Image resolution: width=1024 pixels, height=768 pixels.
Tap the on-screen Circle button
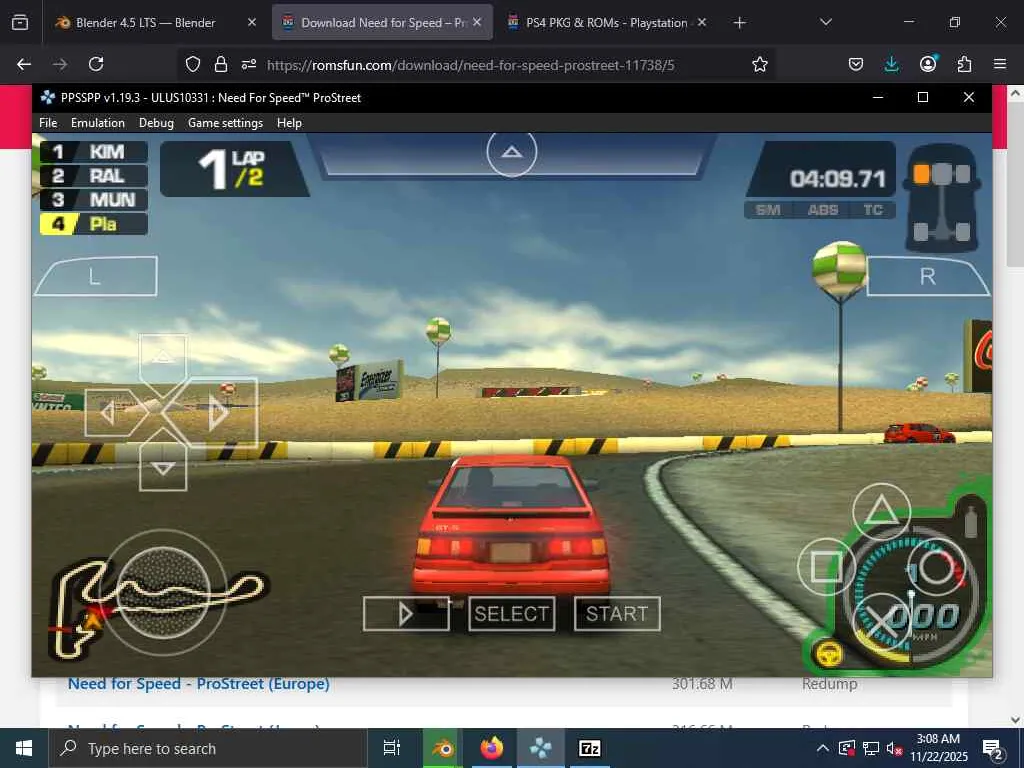pos(936,566)
